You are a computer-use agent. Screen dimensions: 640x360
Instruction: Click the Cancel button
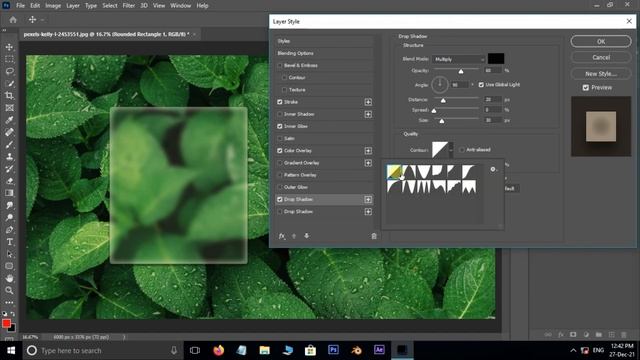[601, 57]
